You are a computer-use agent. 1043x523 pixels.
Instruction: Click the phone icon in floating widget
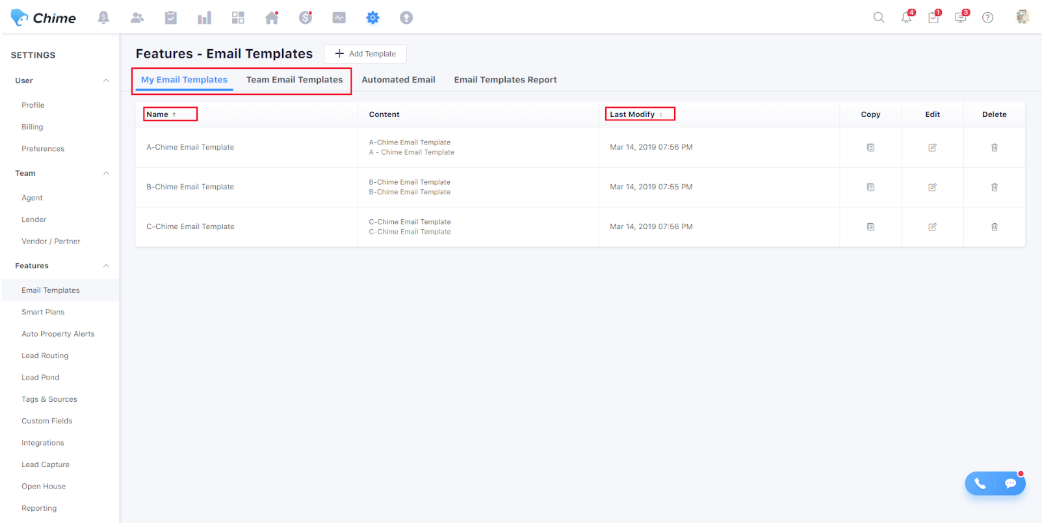[x=980, y=484]
